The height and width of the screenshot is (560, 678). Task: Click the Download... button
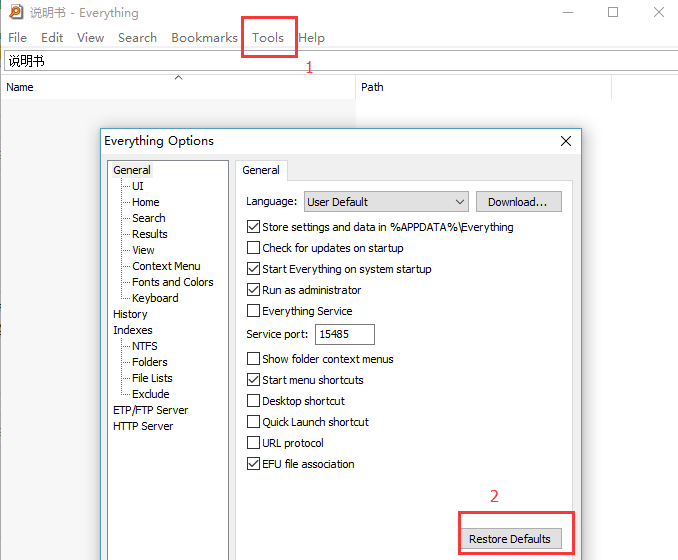click(x=518, y=202)
